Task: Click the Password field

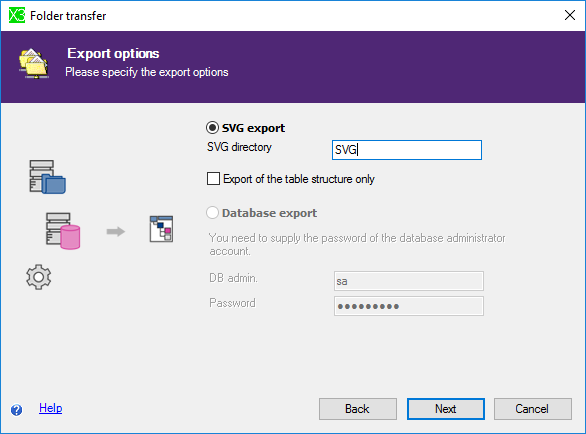Action: (x=409, y=306)
